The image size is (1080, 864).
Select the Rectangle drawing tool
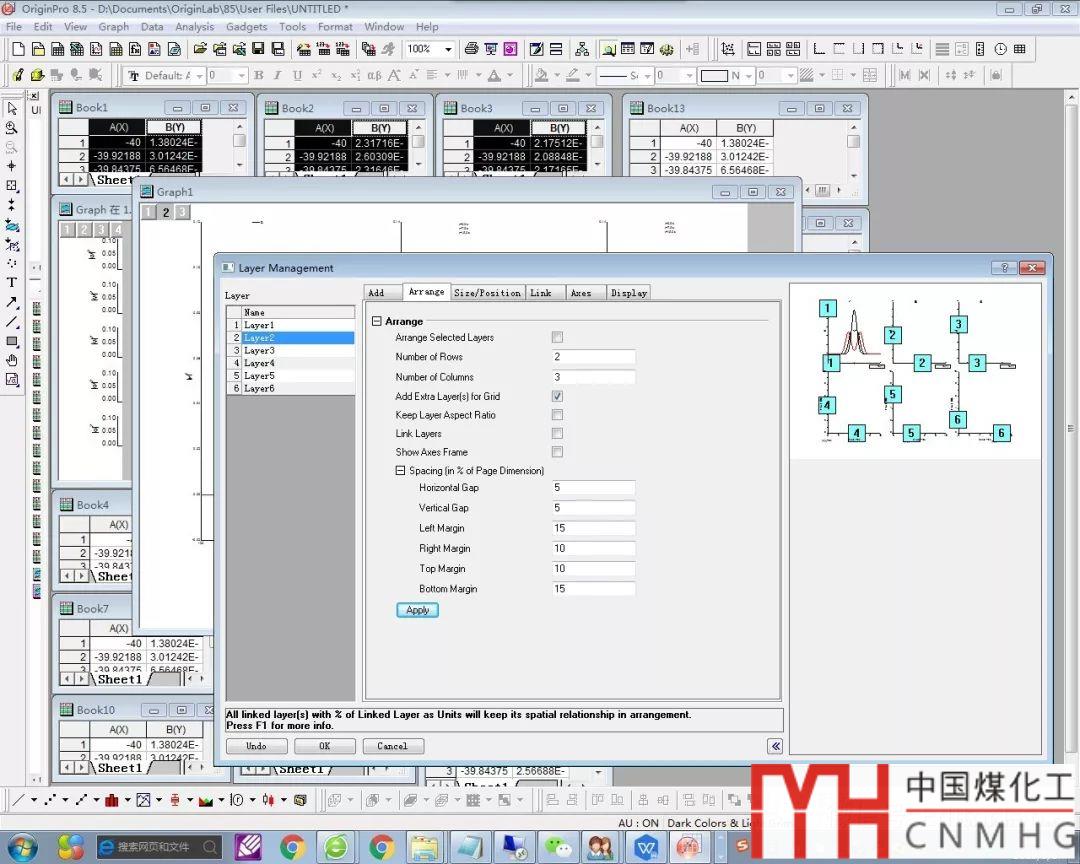12,341
